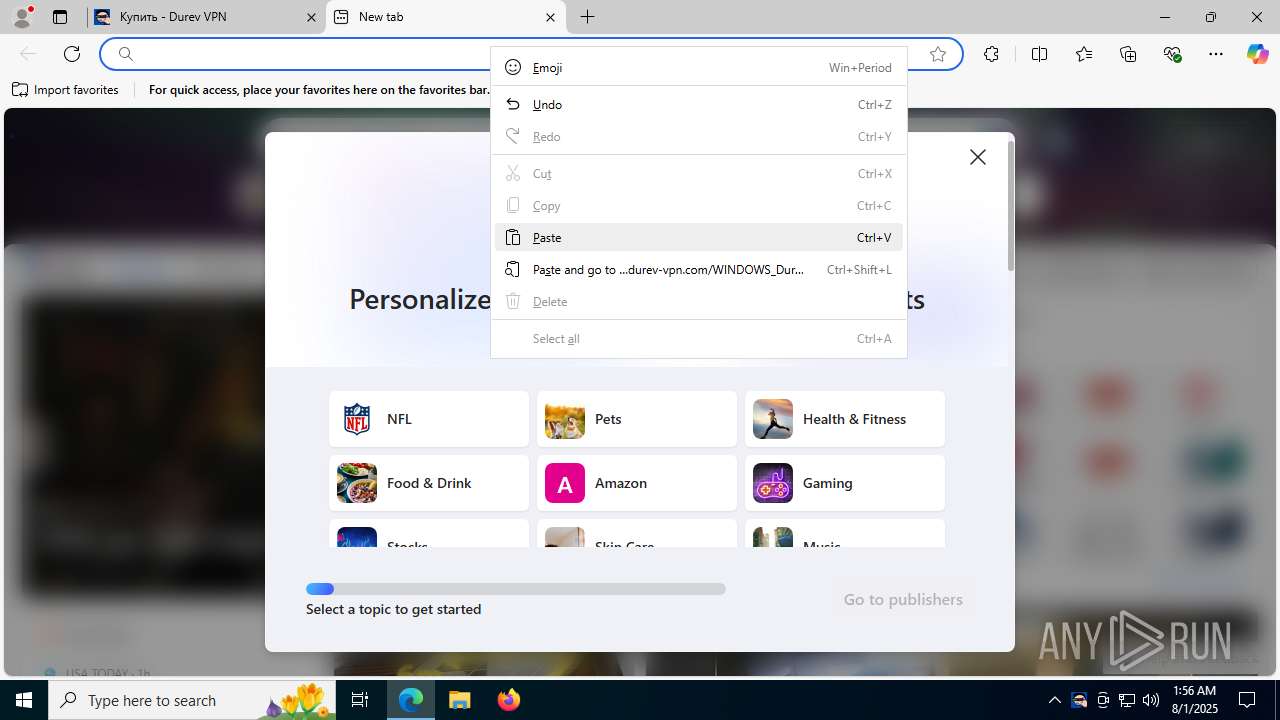The height and width of the screenshot is (720, 1280).
Task: Click the NFL shield logo
Action: [357, 419]
